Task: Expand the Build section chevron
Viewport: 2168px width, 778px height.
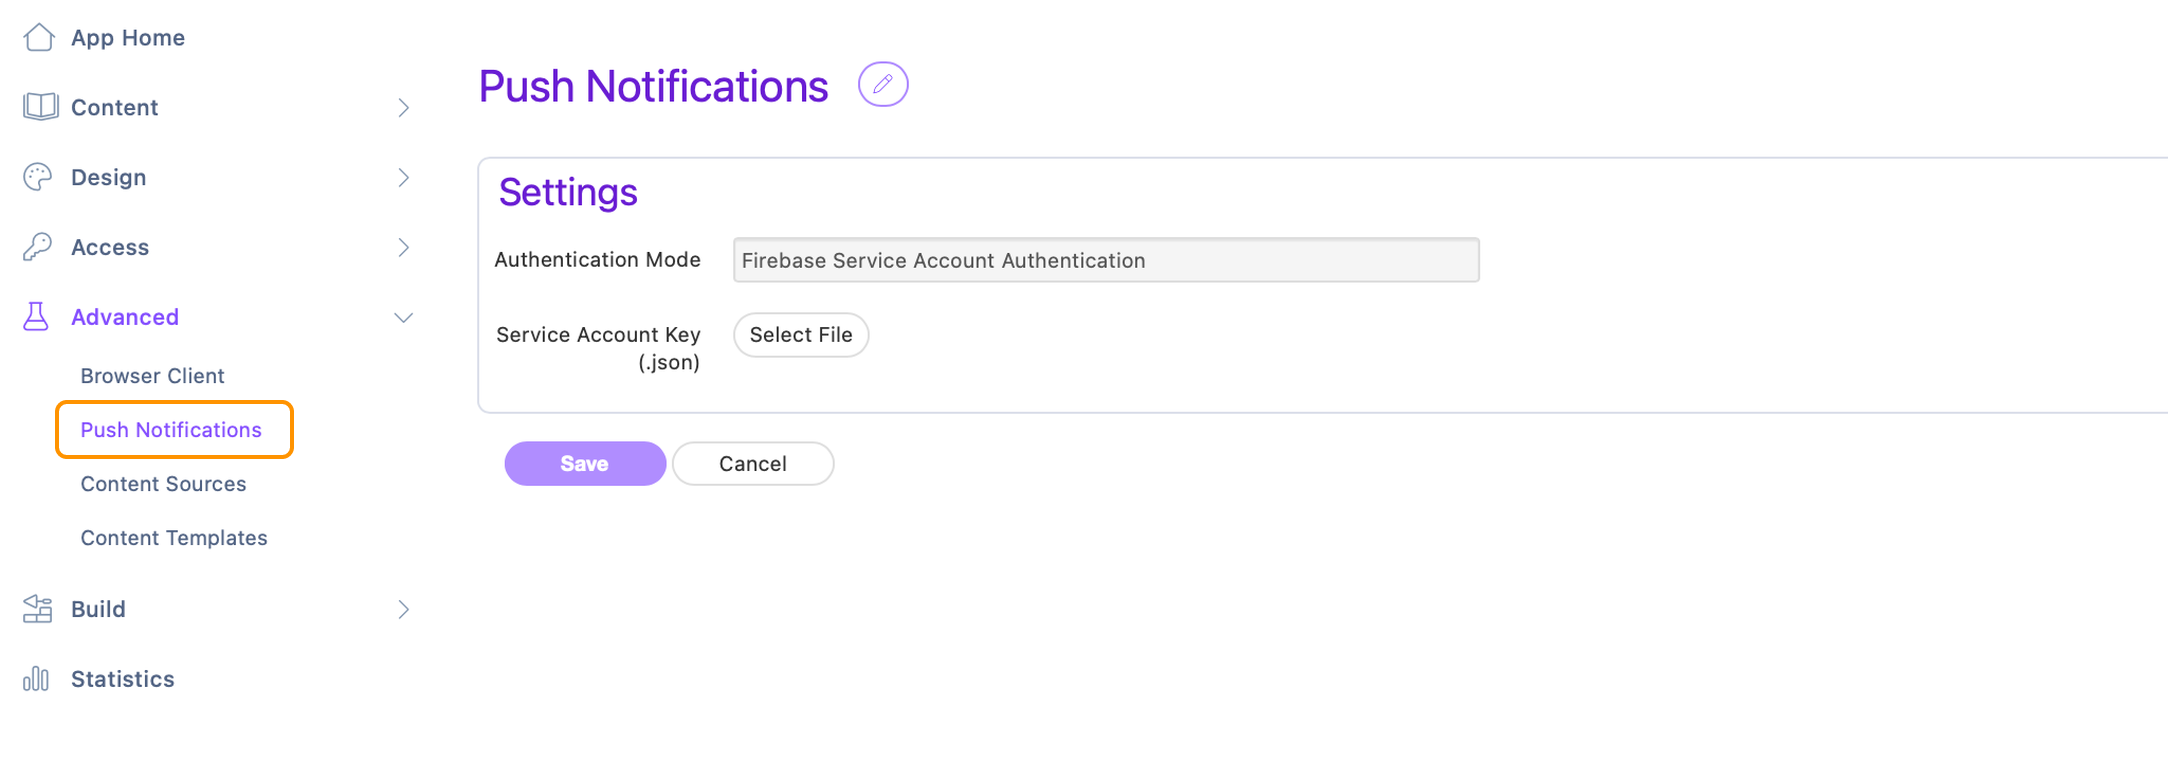Action: tap(404, 610)
